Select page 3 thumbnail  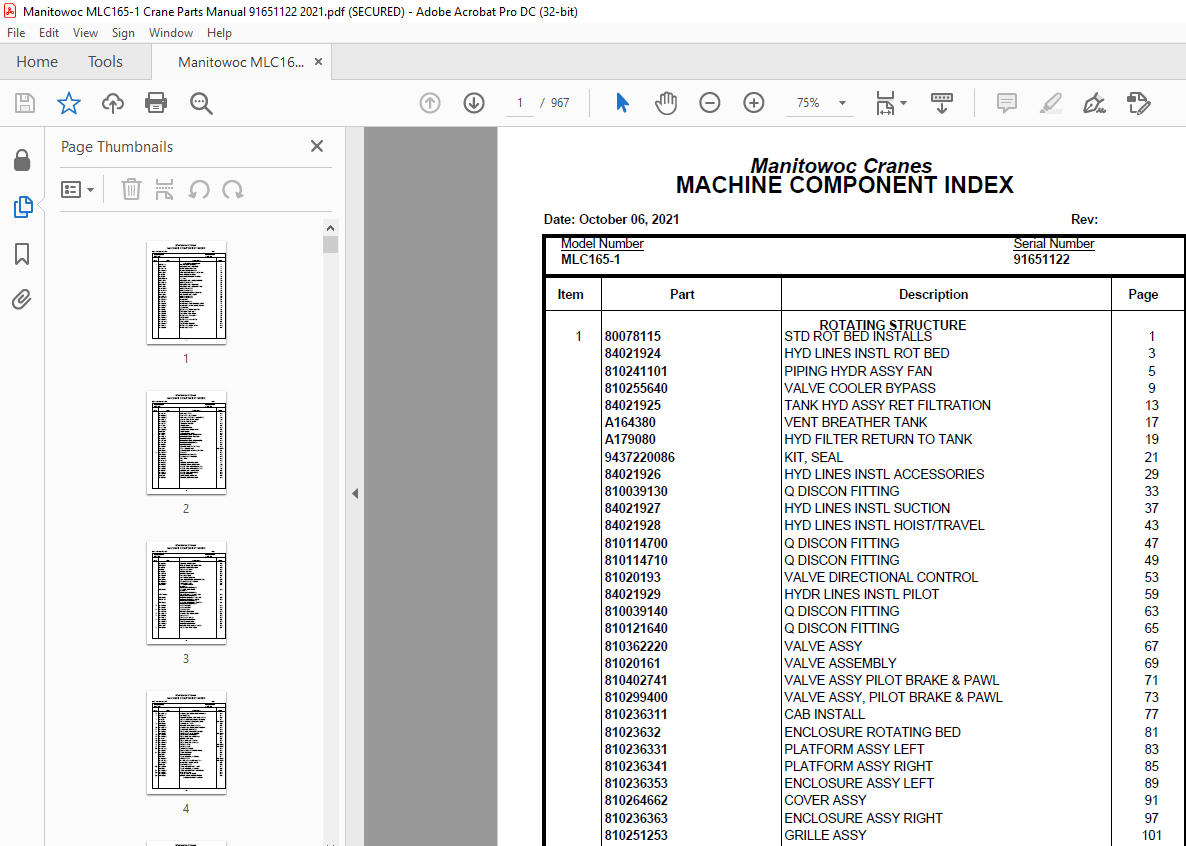coord(186,592)
